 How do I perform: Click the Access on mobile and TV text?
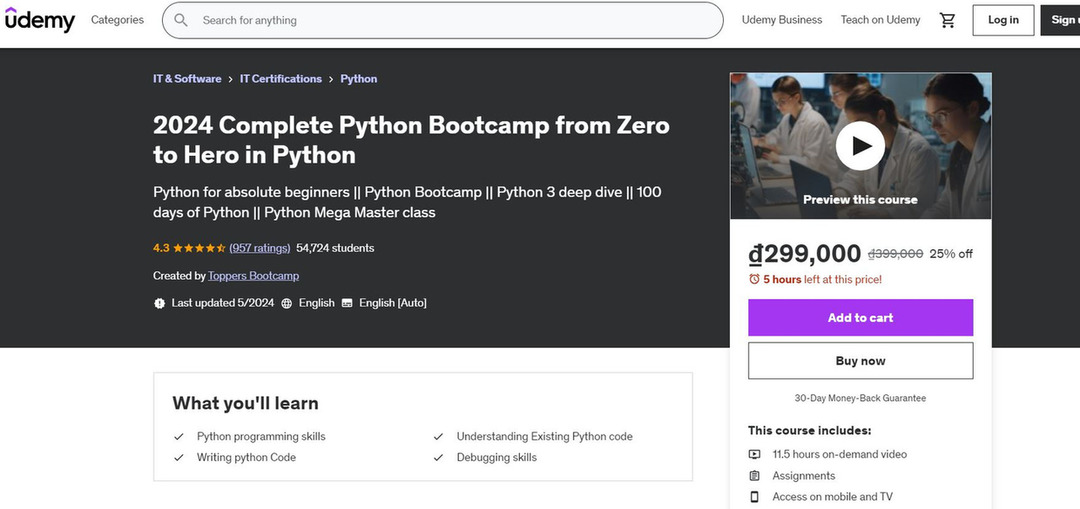pos(833,497)
